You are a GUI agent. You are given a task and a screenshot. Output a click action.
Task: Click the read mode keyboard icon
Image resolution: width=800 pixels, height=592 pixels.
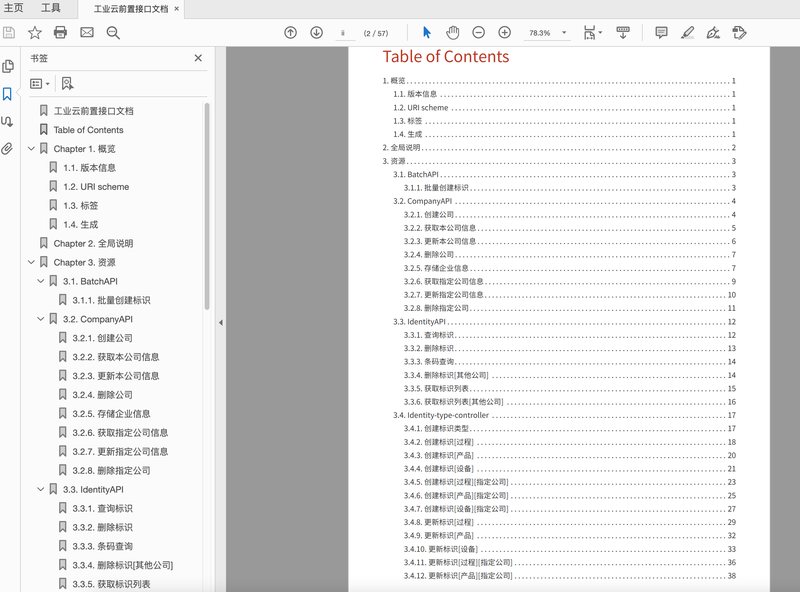click(623, 33)
